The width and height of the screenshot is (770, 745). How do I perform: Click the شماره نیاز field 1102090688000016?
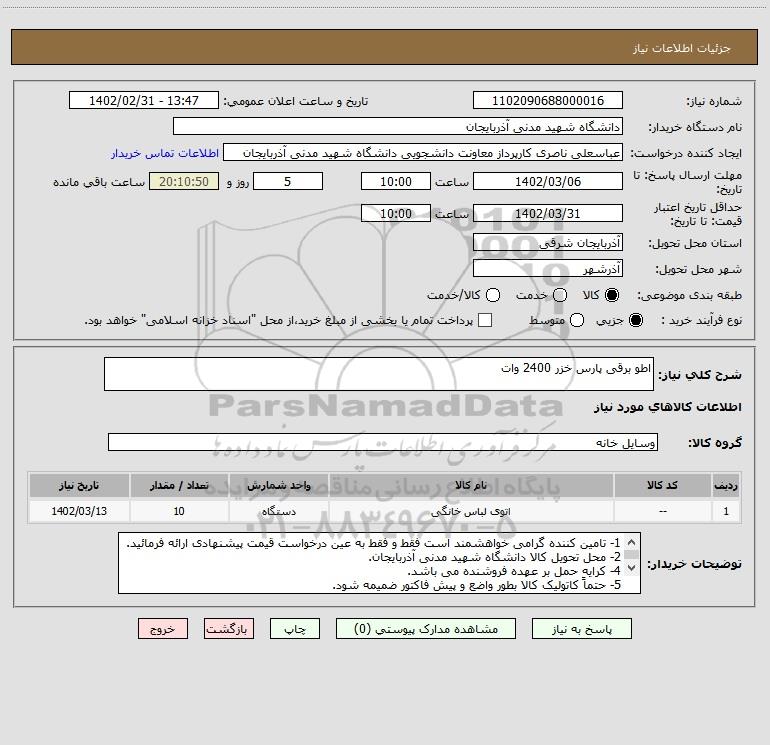548,100
